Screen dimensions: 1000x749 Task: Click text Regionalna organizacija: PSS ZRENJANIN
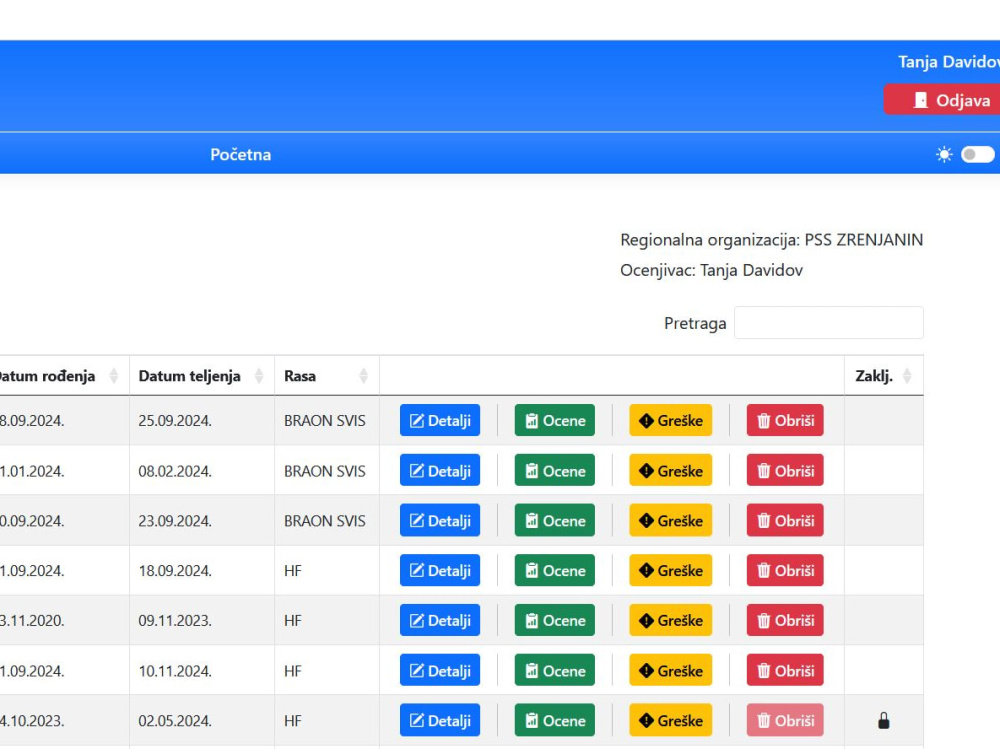[x=772, y=240]
